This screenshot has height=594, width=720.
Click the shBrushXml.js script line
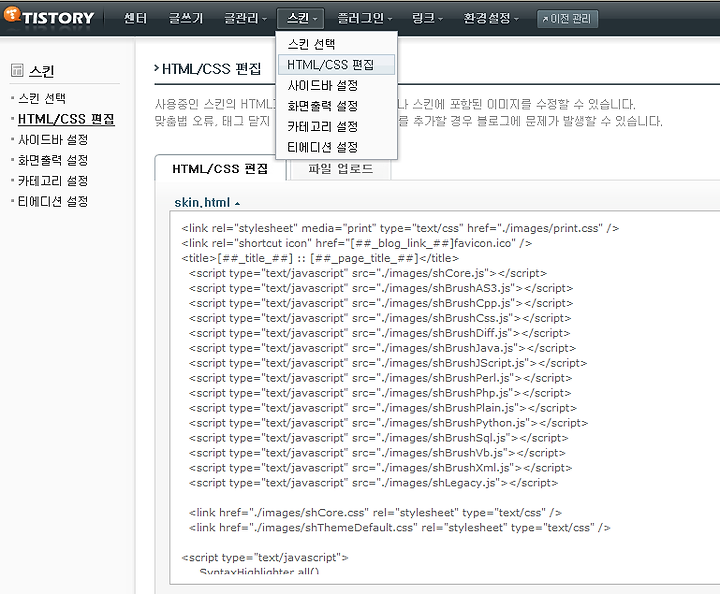(x=380, y=468)
